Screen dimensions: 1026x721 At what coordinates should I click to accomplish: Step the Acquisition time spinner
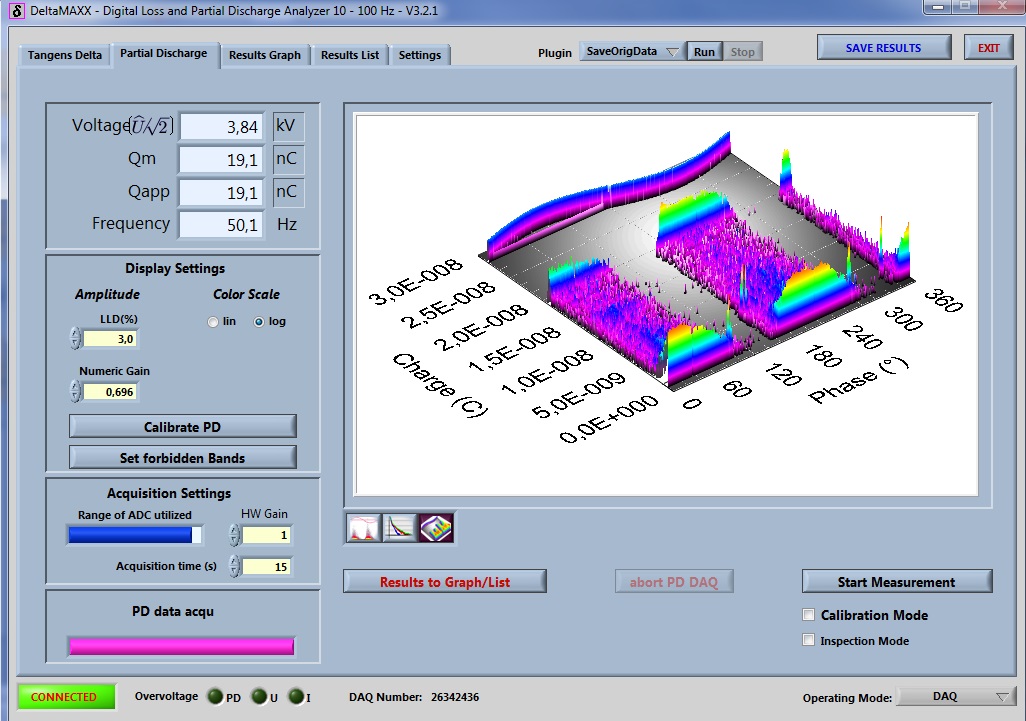234,567
